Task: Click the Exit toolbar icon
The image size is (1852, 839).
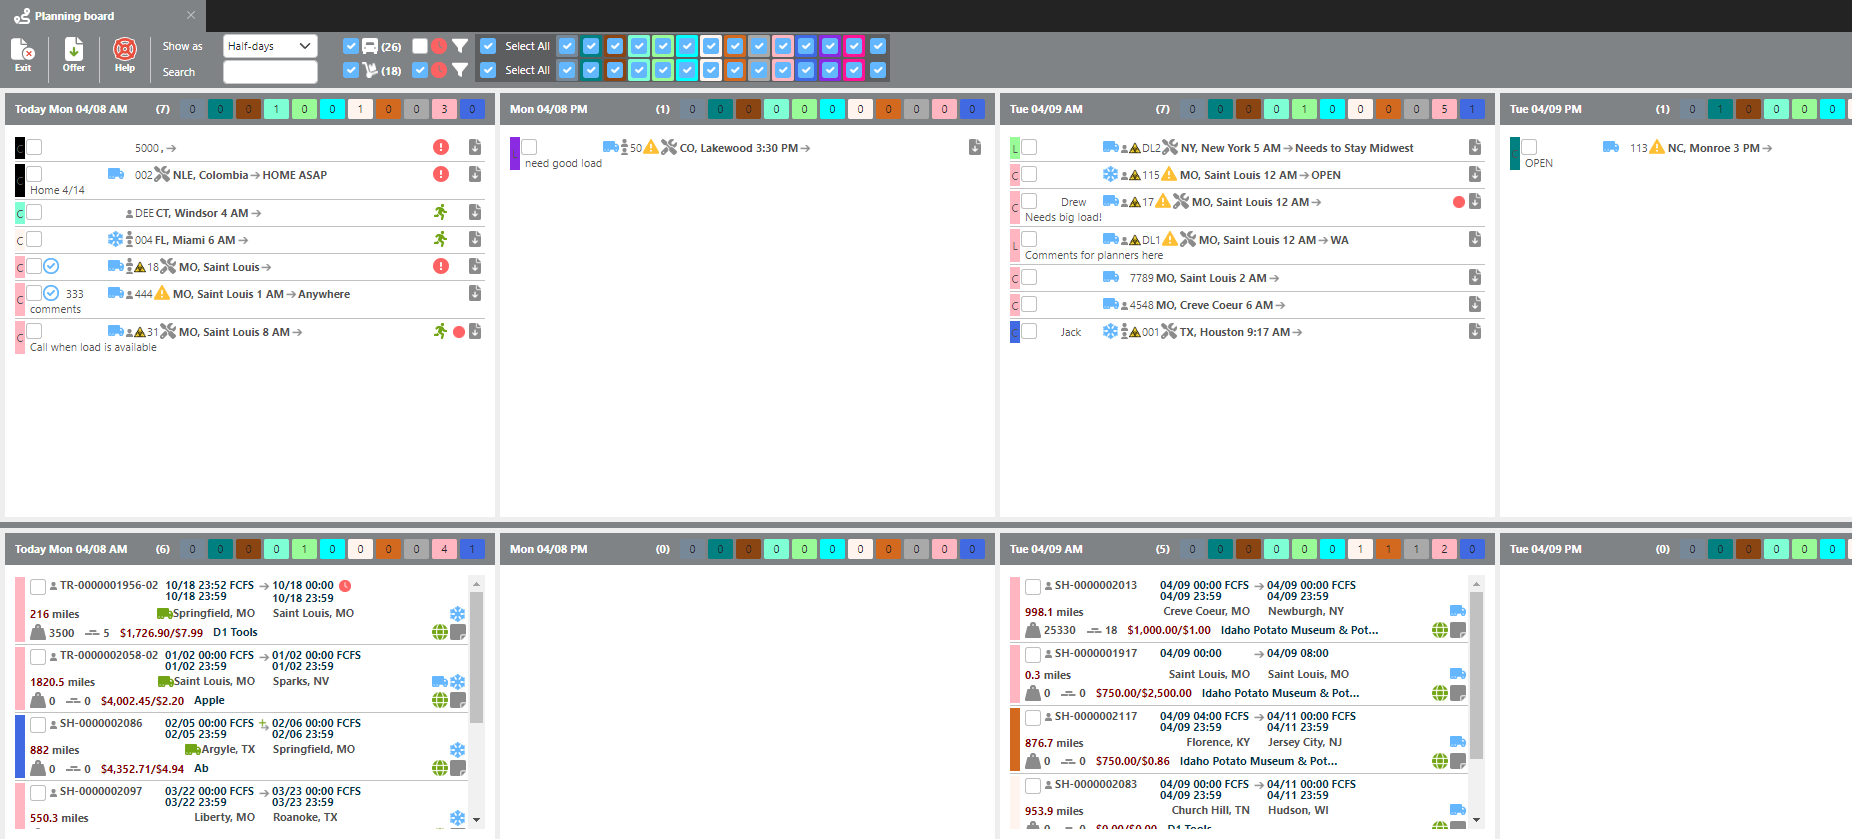Action: tap(23, 53)
